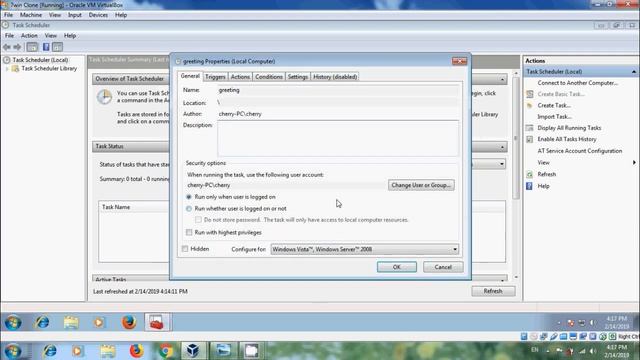The width and height of the screenshot is (640, 360).
Task: Click Cancel in greeting Properties dialog
Action: (443, 267)
